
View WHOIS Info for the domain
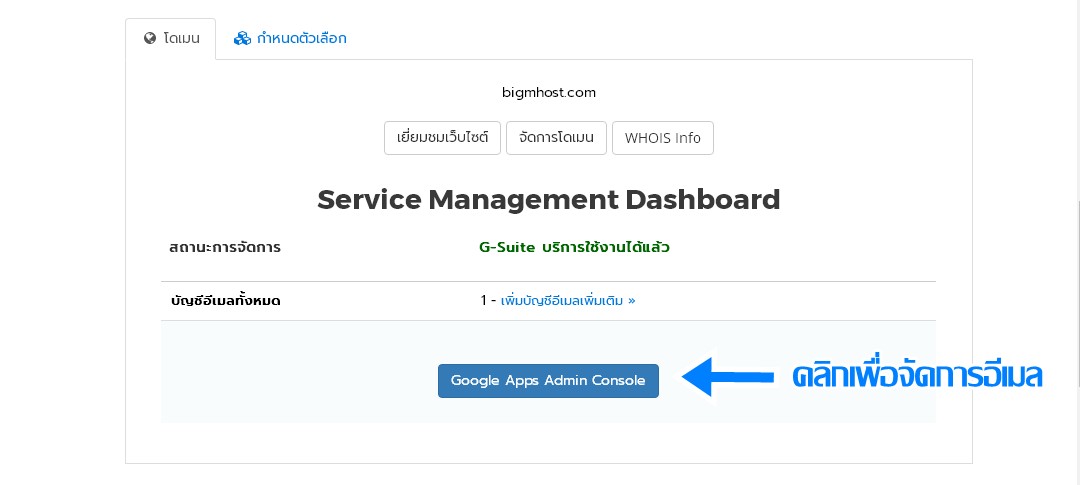[x=663, y=138]
